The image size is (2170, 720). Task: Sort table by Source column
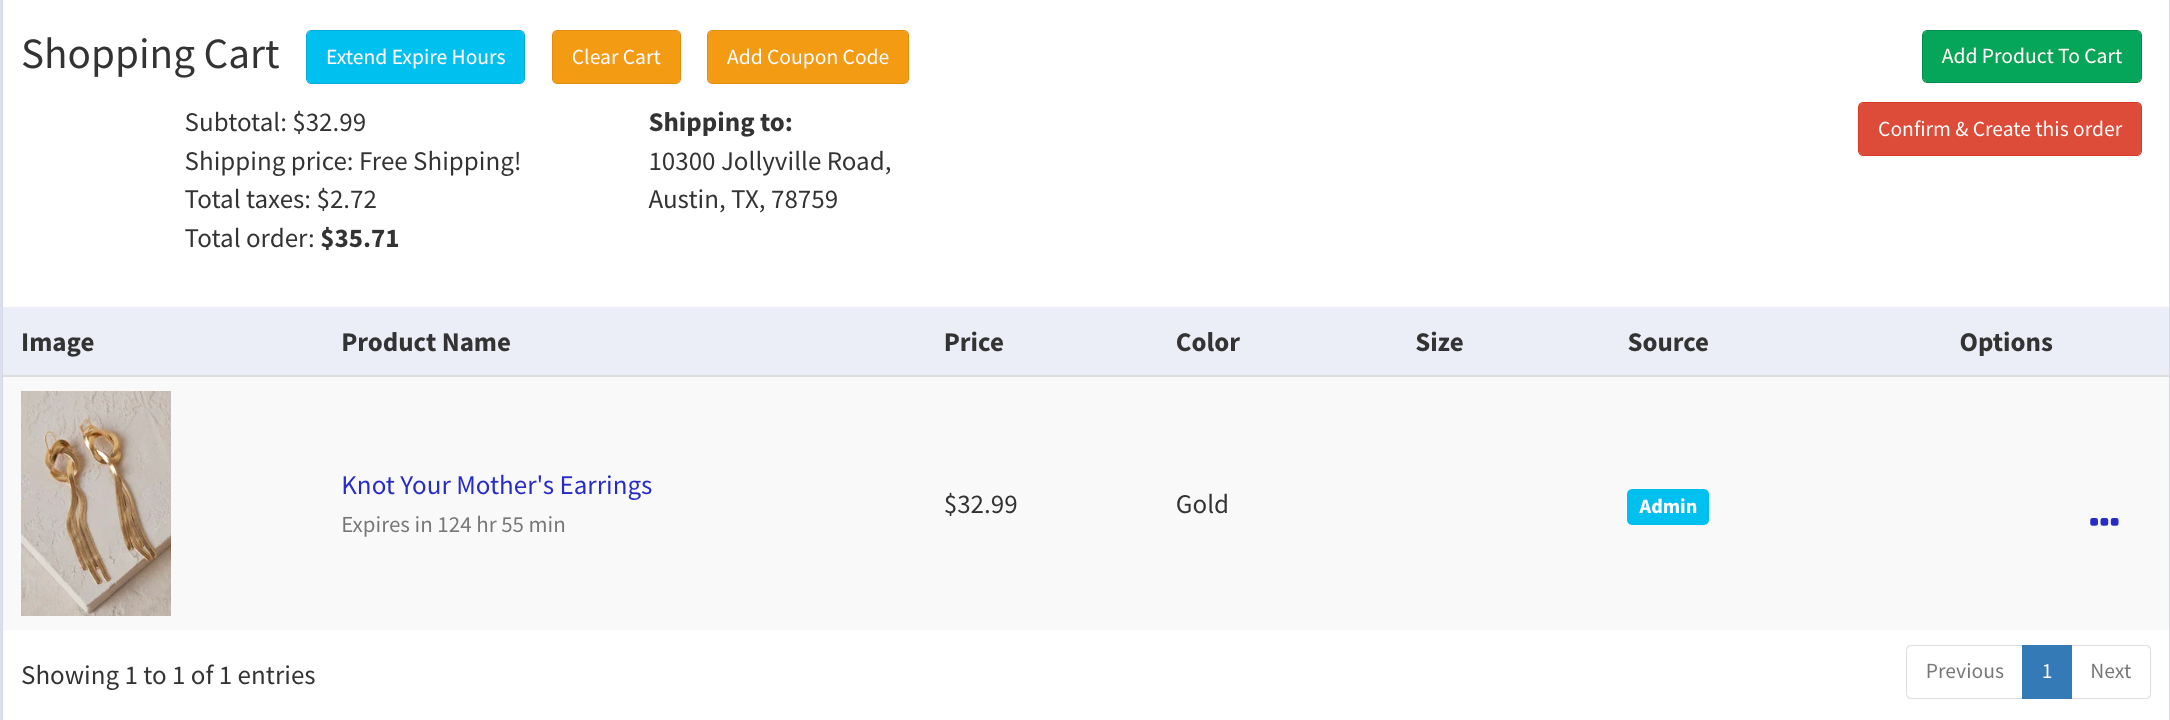pyautogui.click(x=1668, y=342)
